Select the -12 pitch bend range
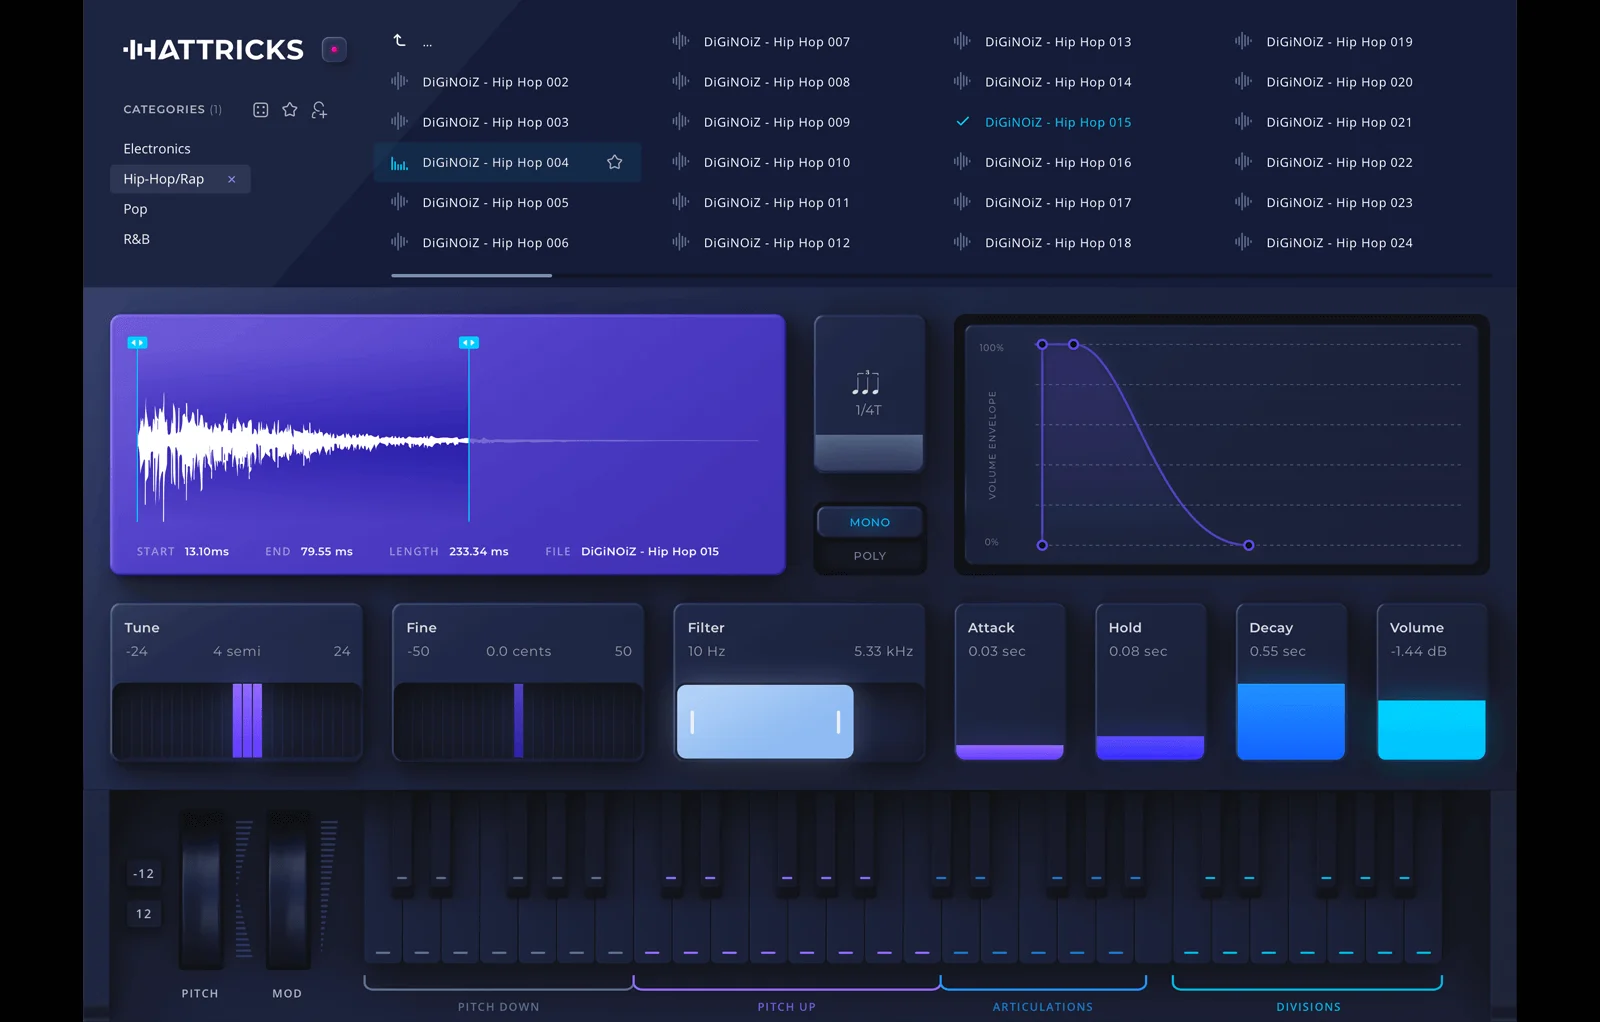1600x1022 pixels. [x=144, y=874]
